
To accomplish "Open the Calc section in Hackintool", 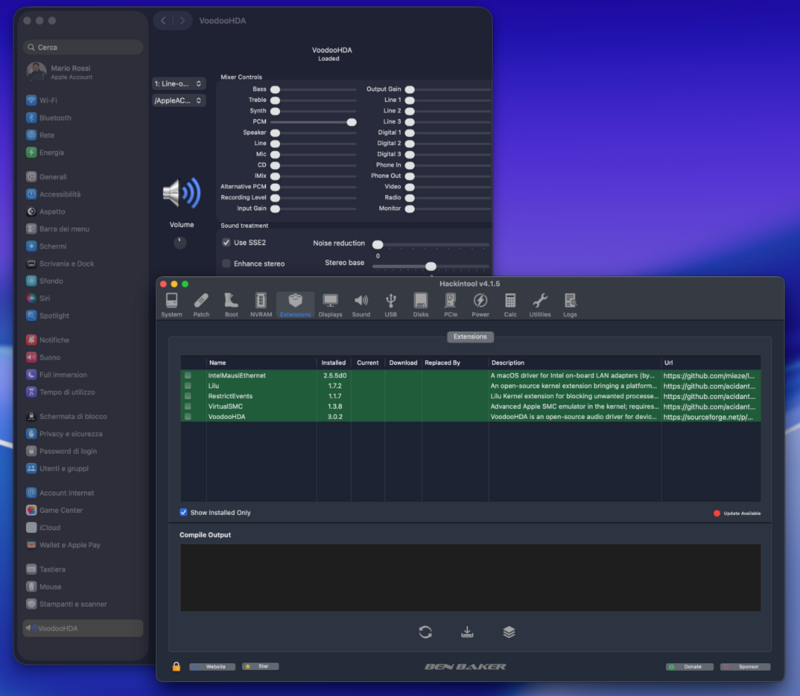I will click(510, 305).
